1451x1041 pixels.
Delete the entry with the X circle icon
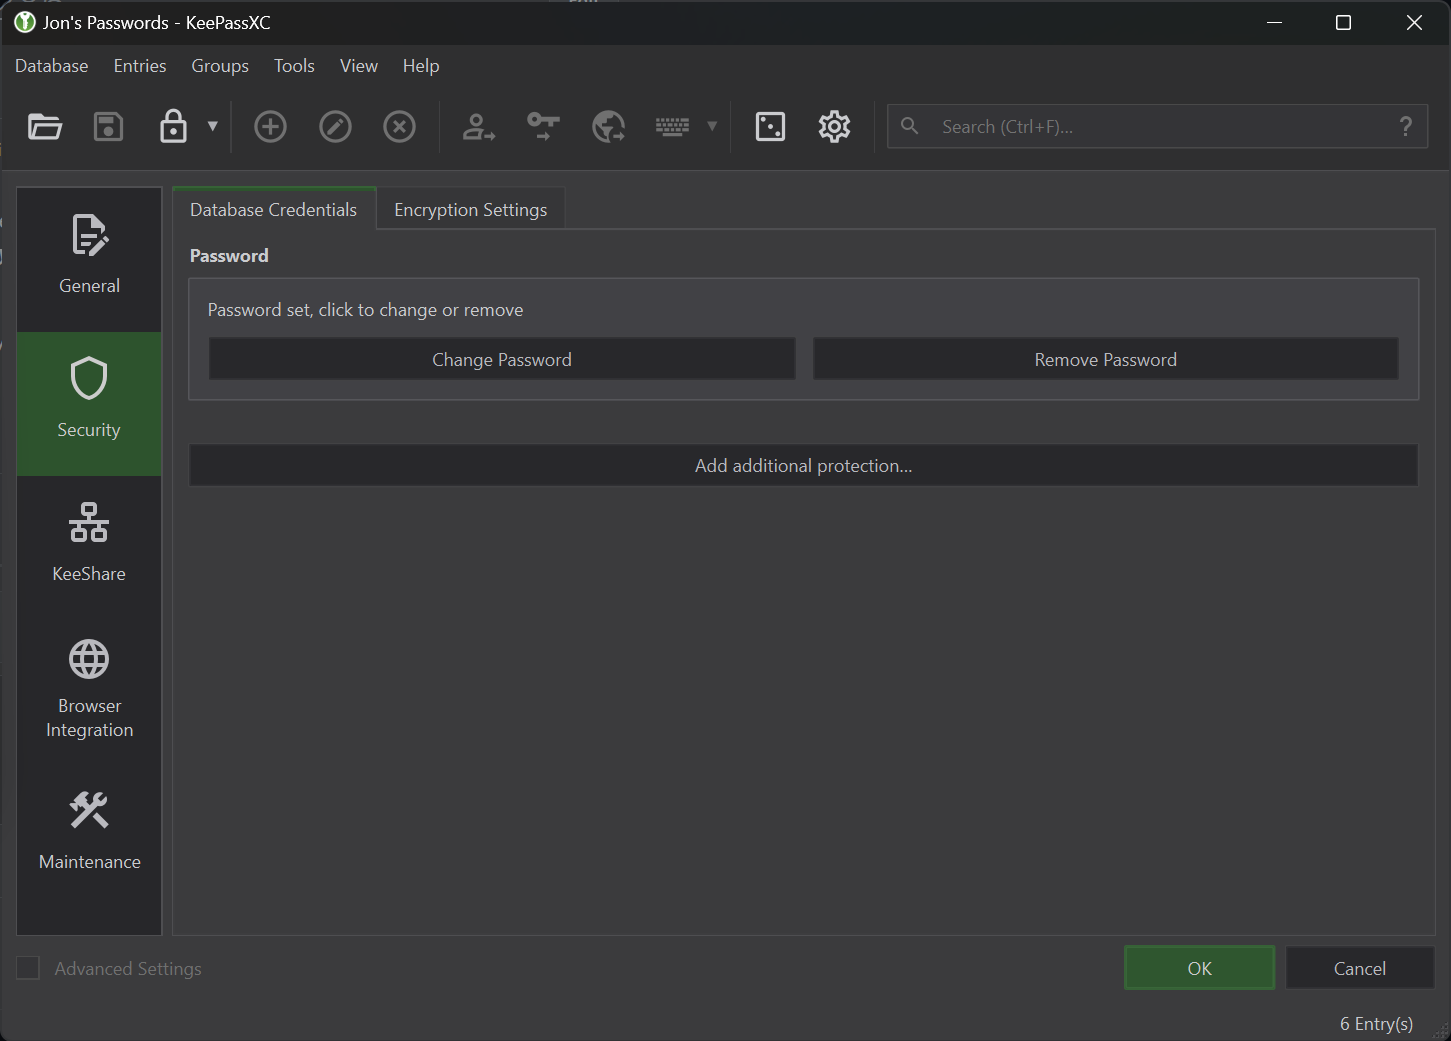point(399,127)
